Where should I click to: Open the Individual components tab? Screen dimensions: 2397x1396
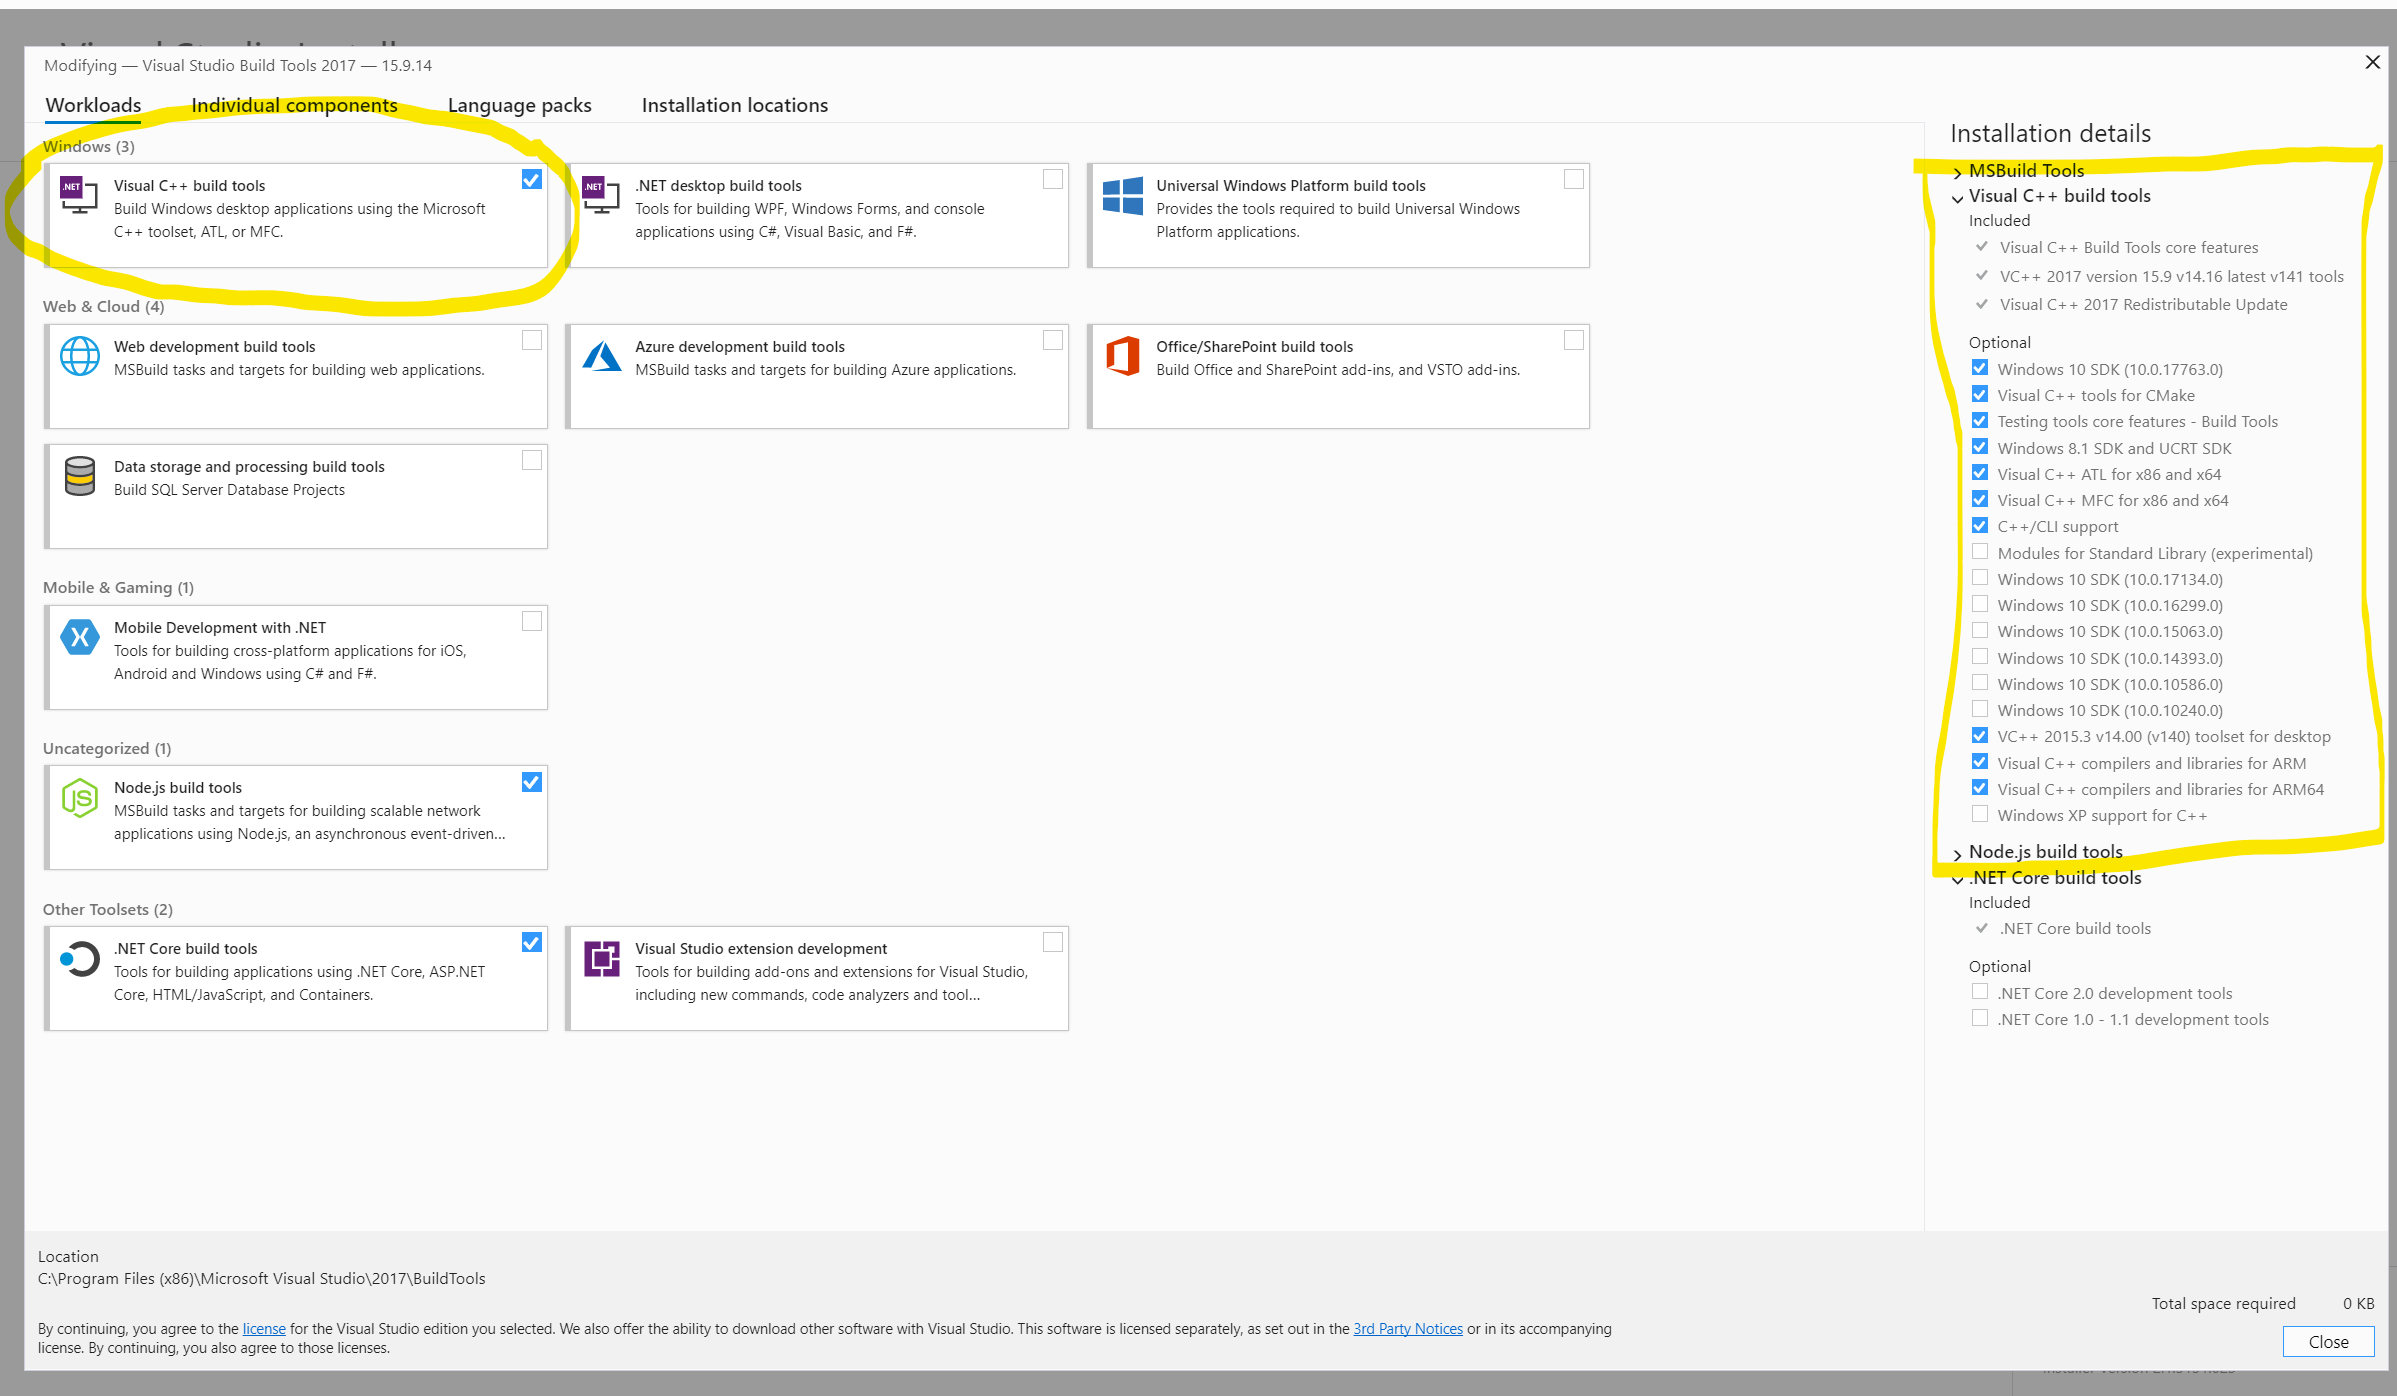[294, 105]
